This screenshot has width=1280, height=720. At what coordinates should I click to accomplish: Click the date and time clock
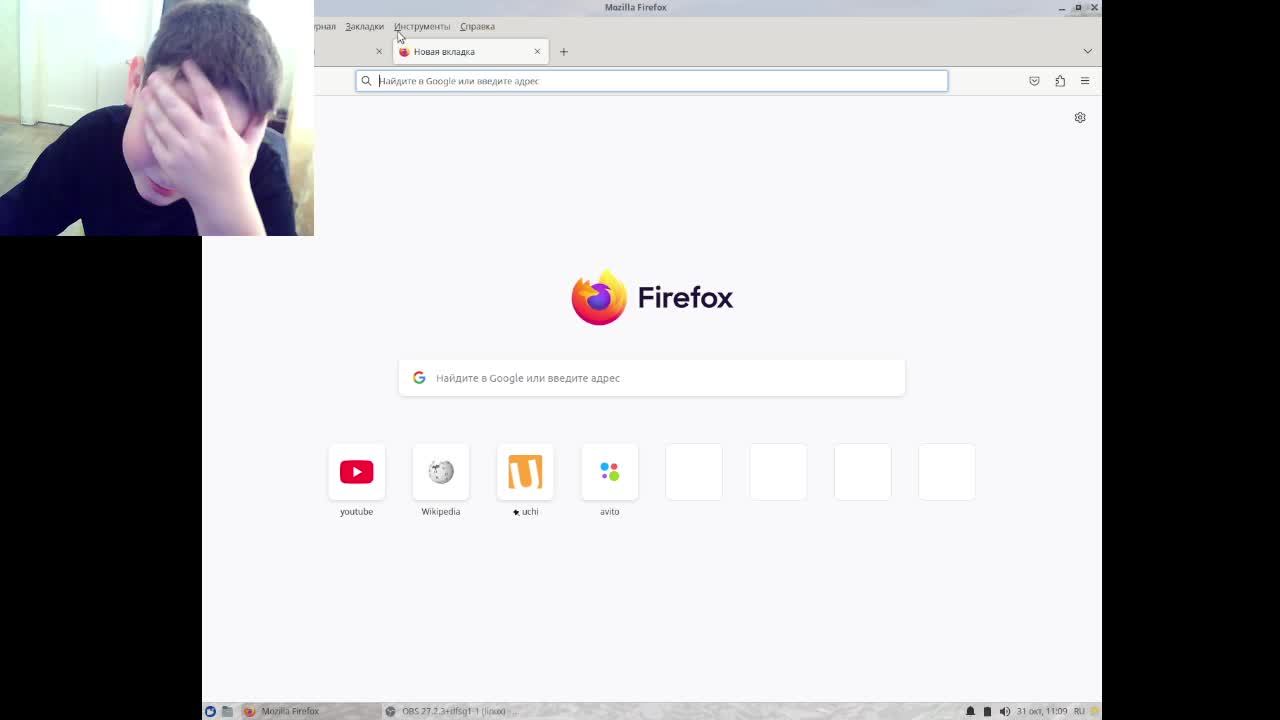[x=1042, y=711]
